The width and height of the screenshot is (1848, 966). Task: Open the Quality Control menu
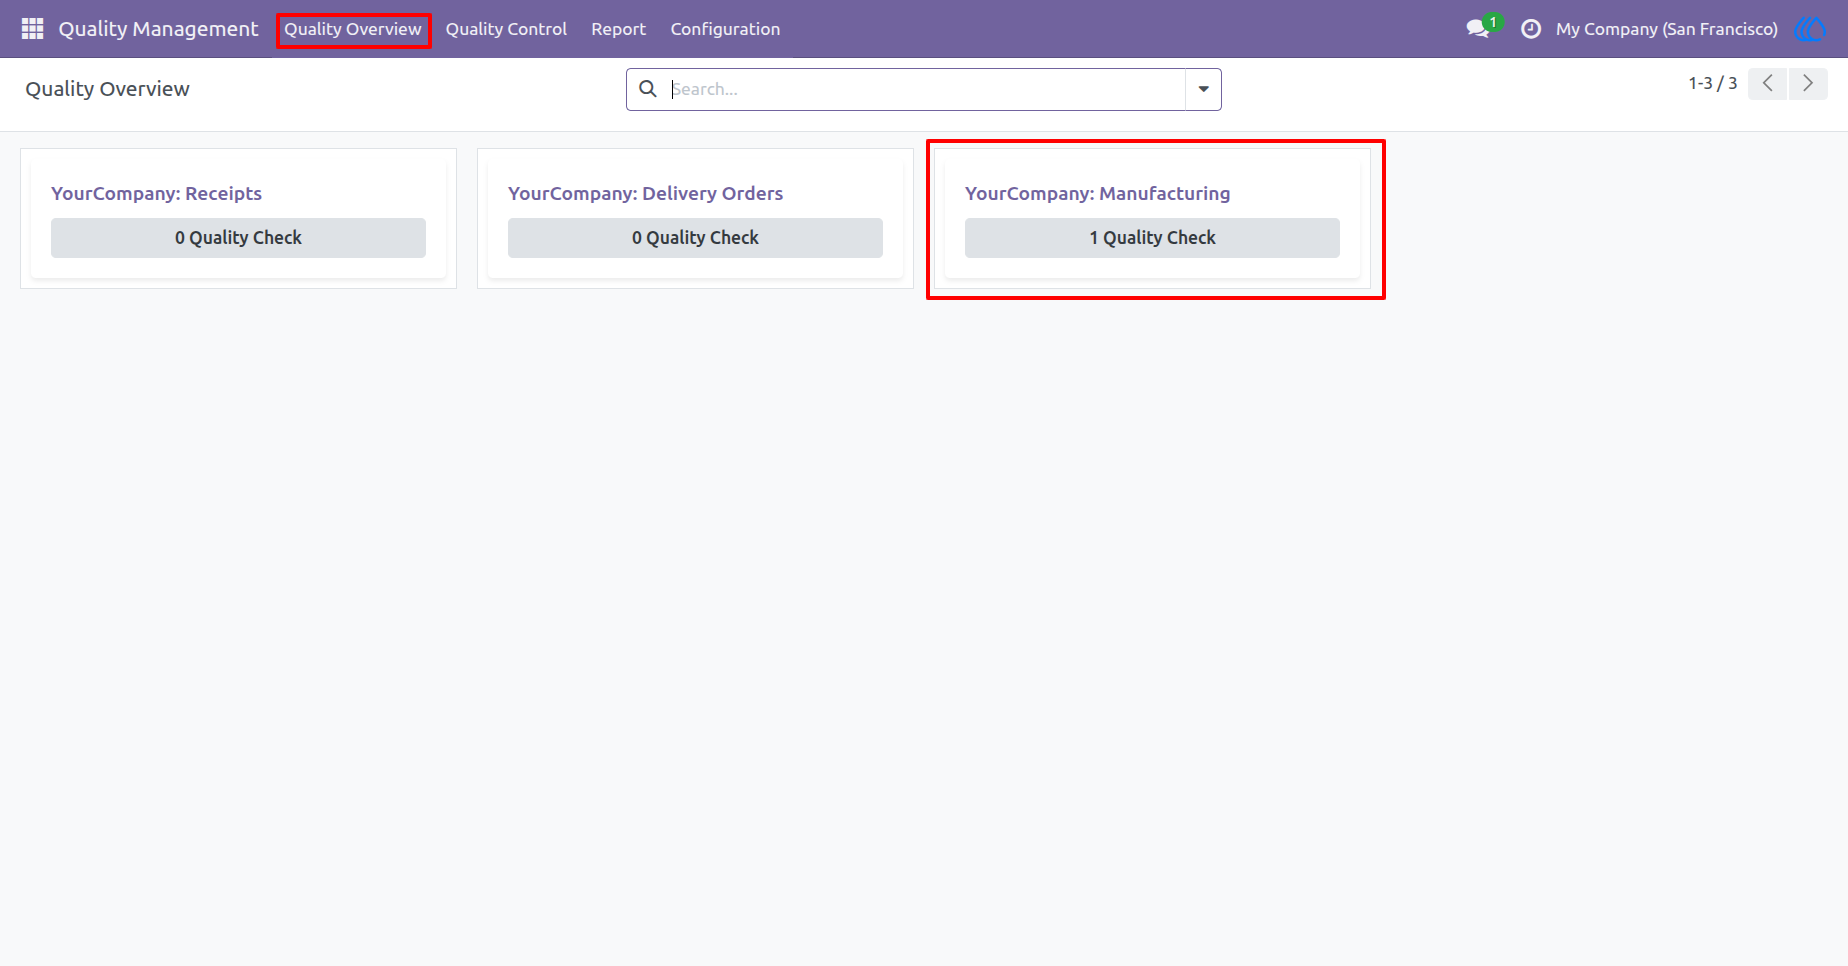coord(506,29)
